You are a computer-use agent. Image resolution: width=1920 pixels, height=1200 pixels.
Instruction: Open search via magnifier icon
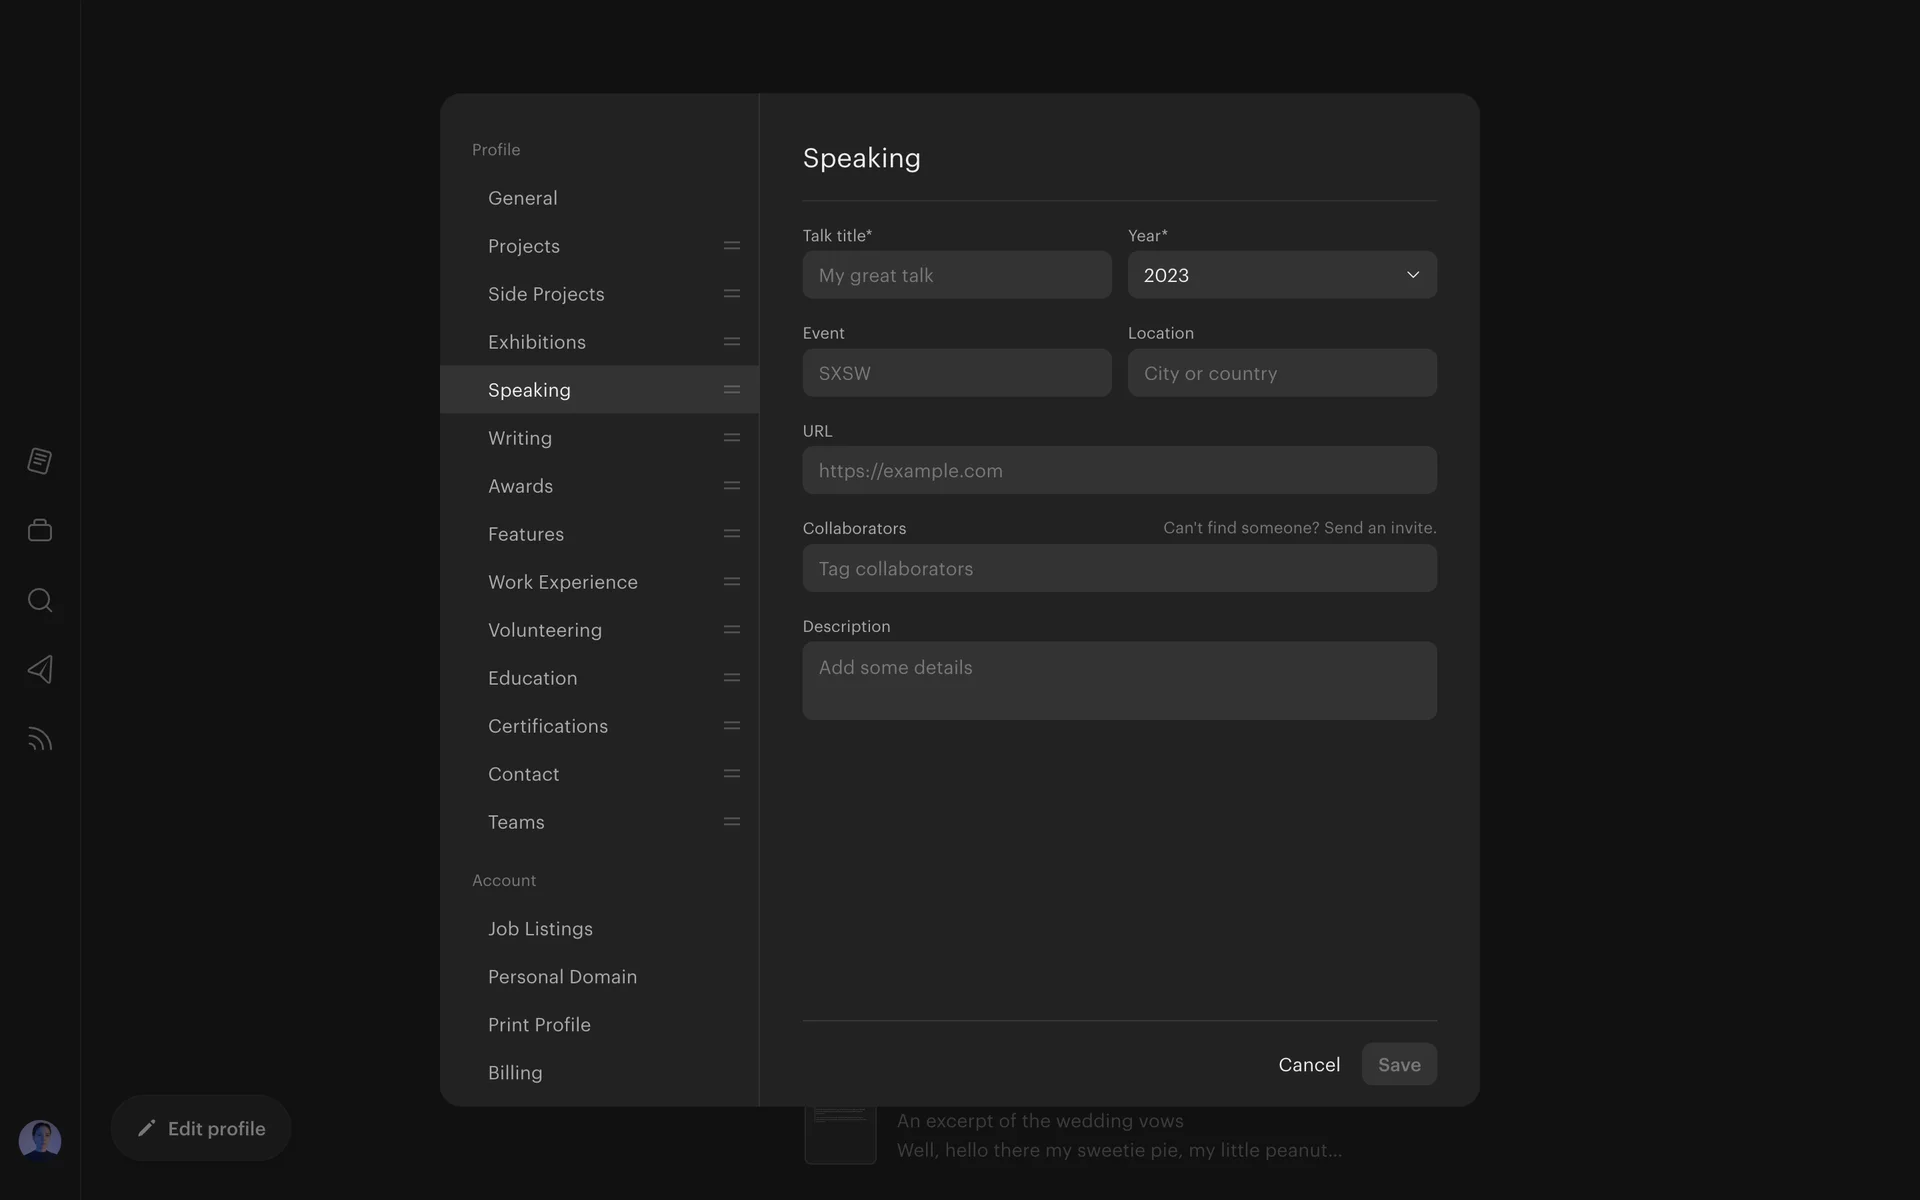(x=40, y=600)
